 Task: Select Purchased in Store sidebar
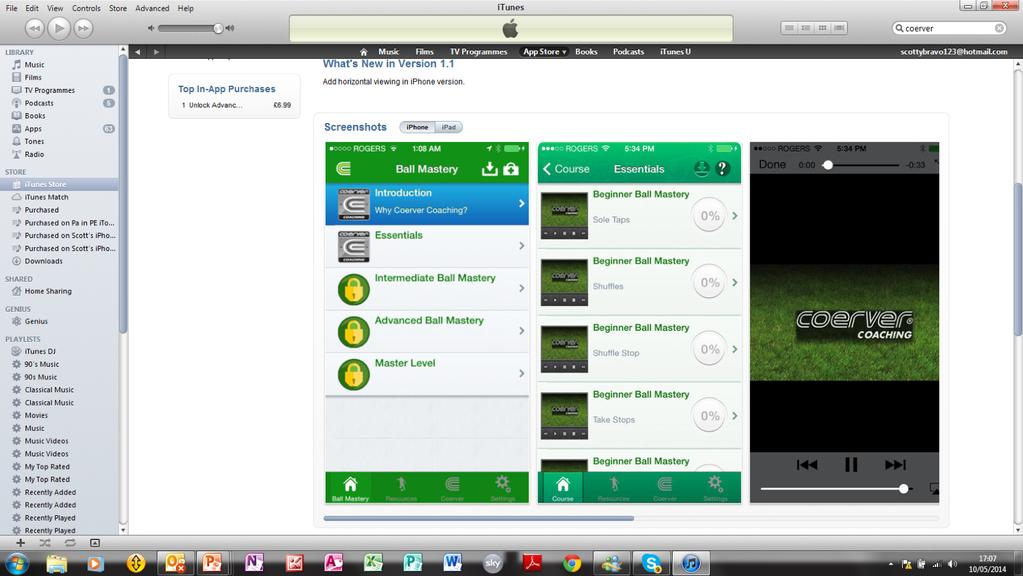tap(42, 210)
